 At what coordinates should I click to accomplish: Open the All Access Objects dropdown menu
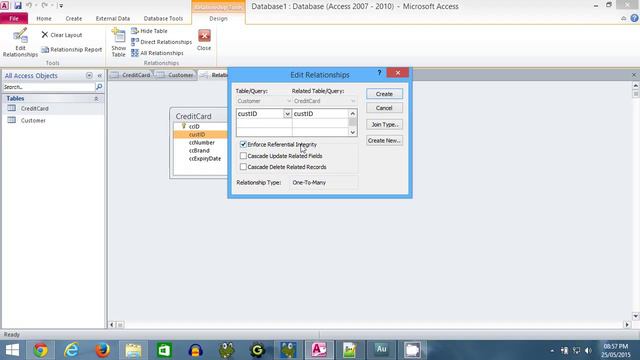[x=89, y=76]
